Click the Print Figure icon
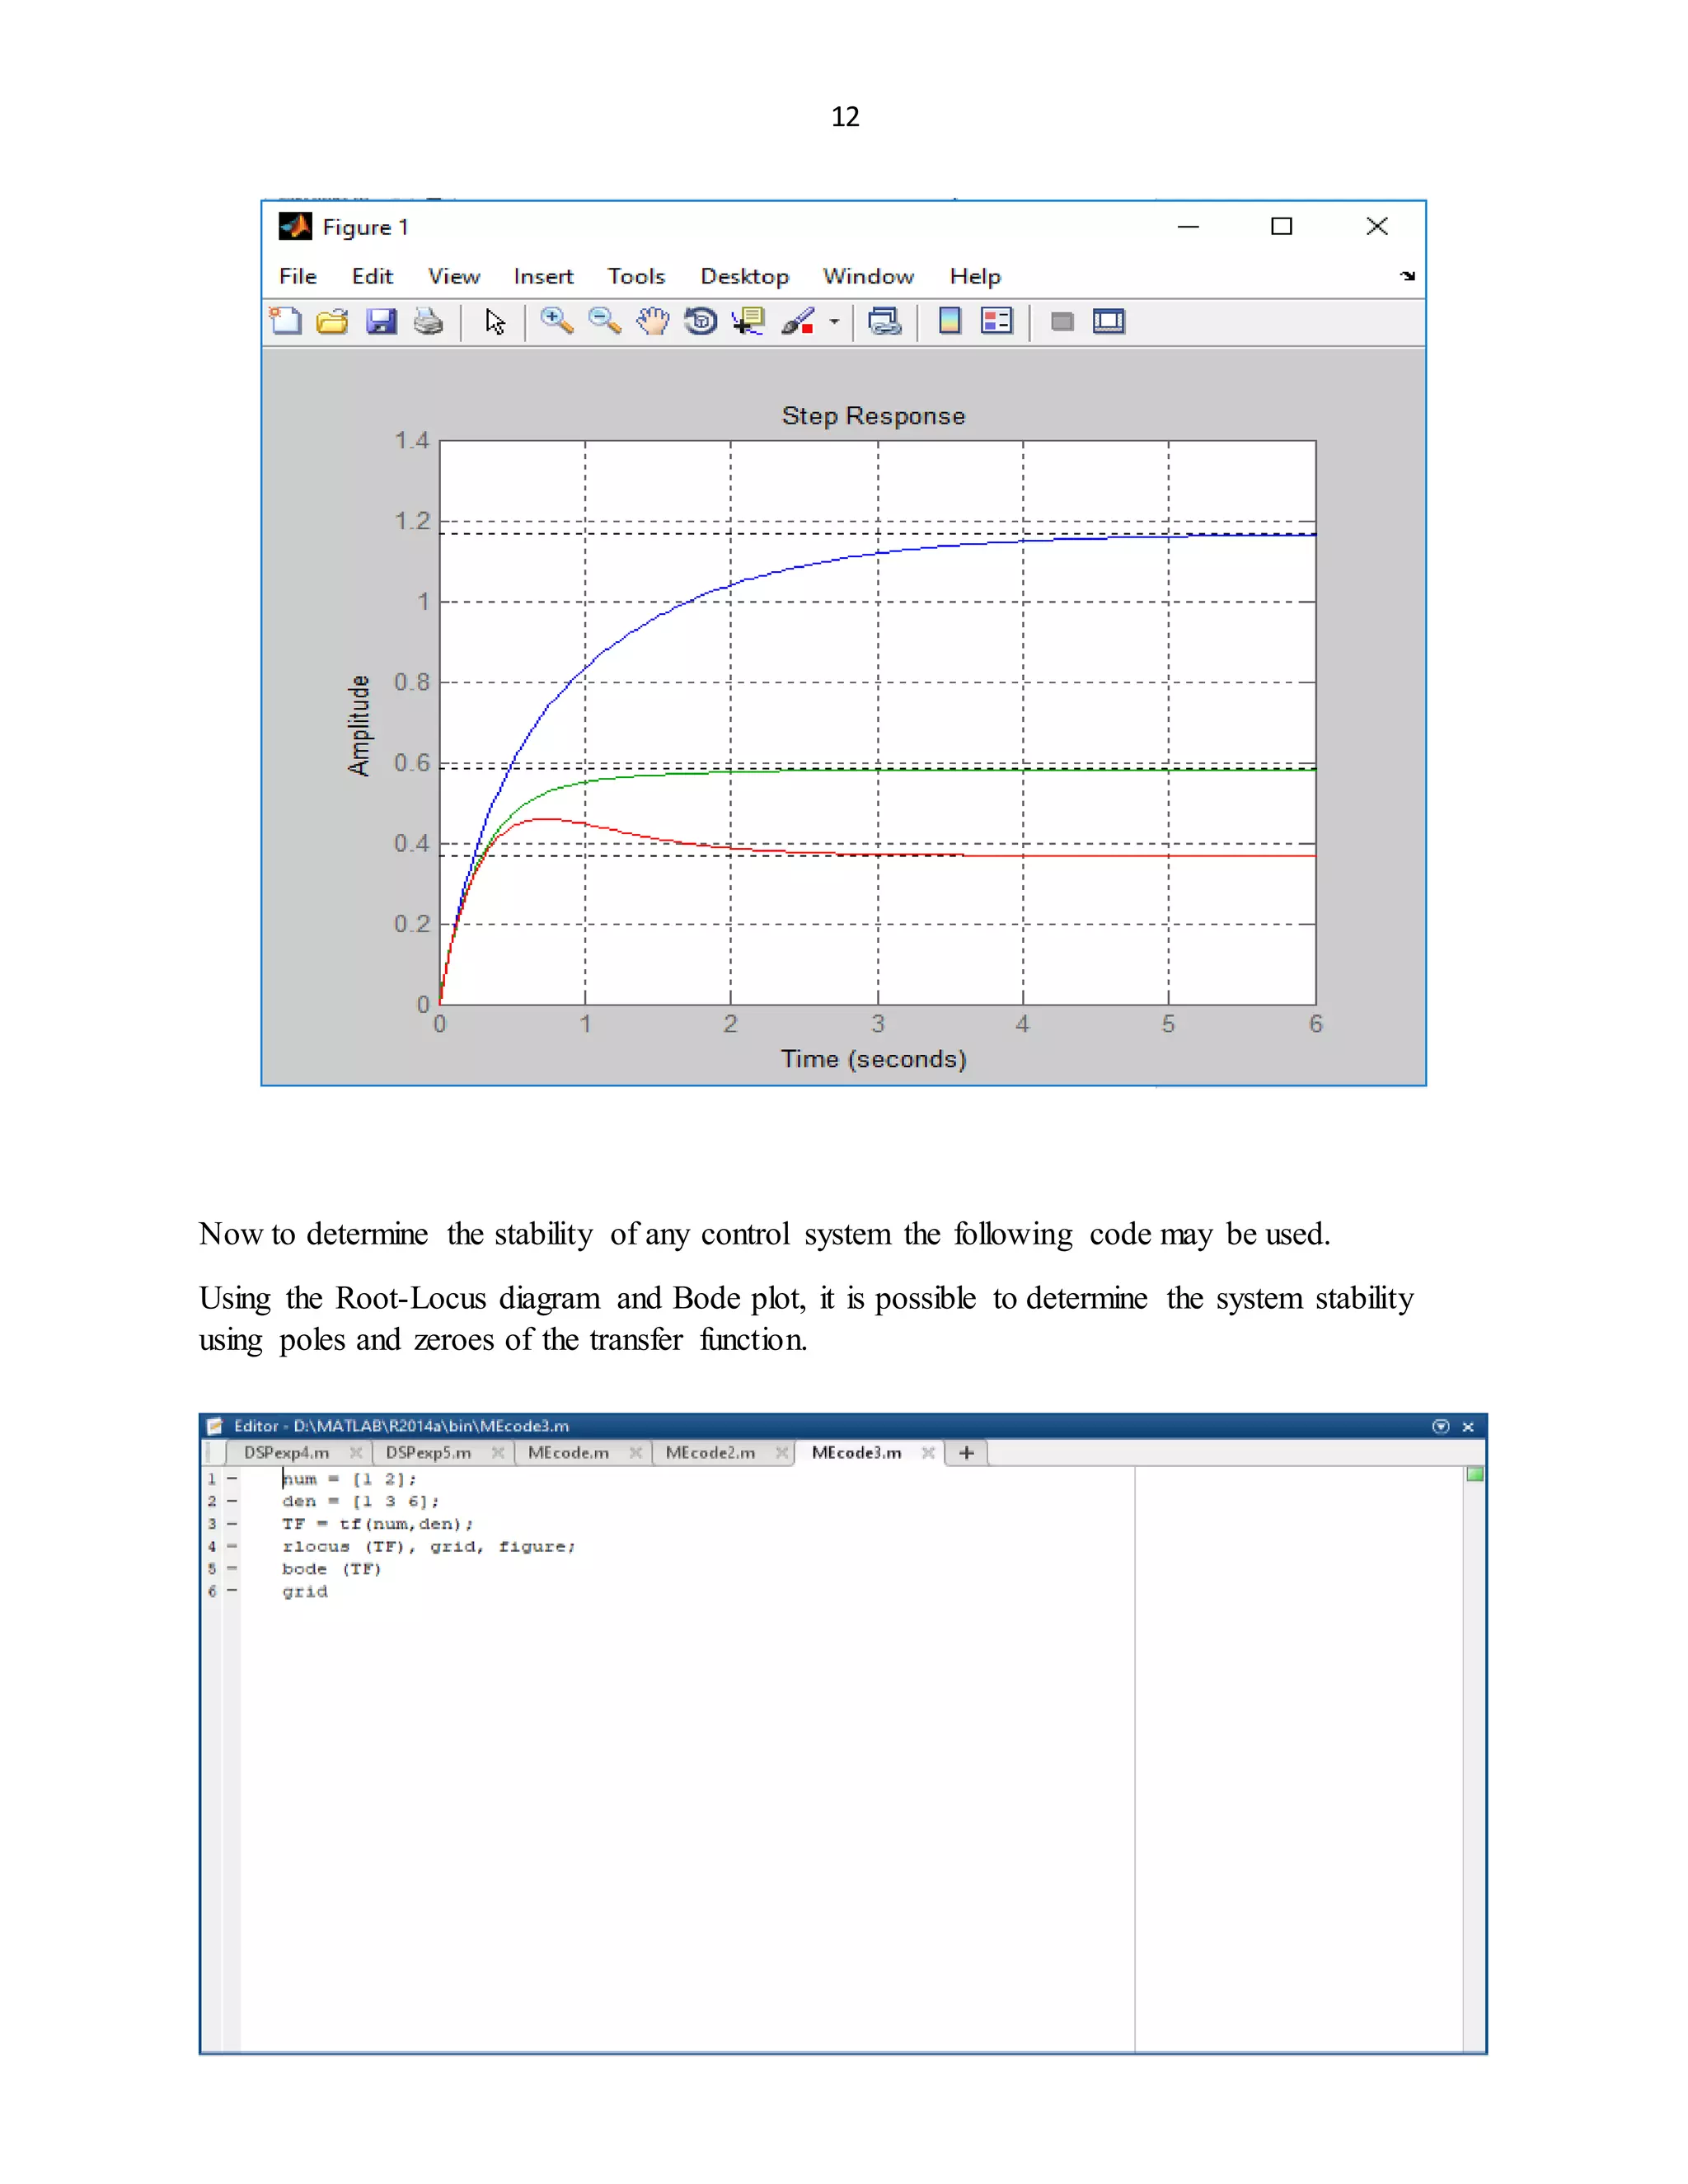1688x2184 pixels. tap(428, 321)
